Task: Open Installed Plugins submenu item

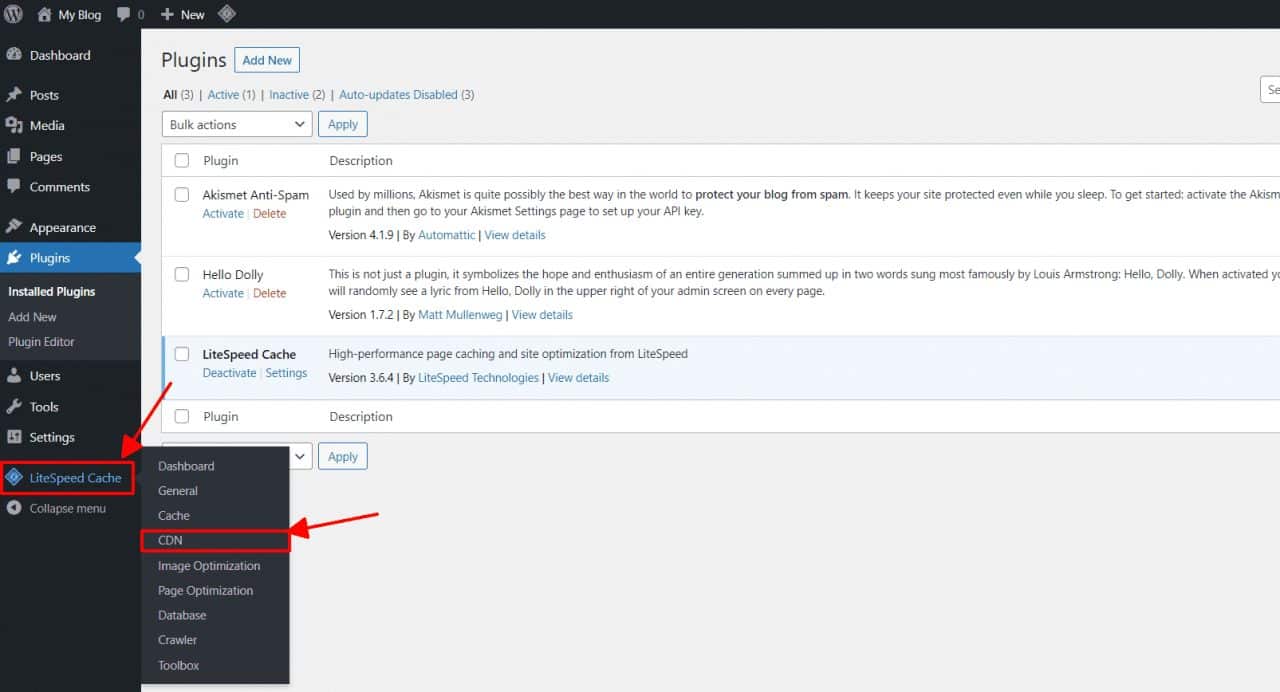Action: coord(52,292)
